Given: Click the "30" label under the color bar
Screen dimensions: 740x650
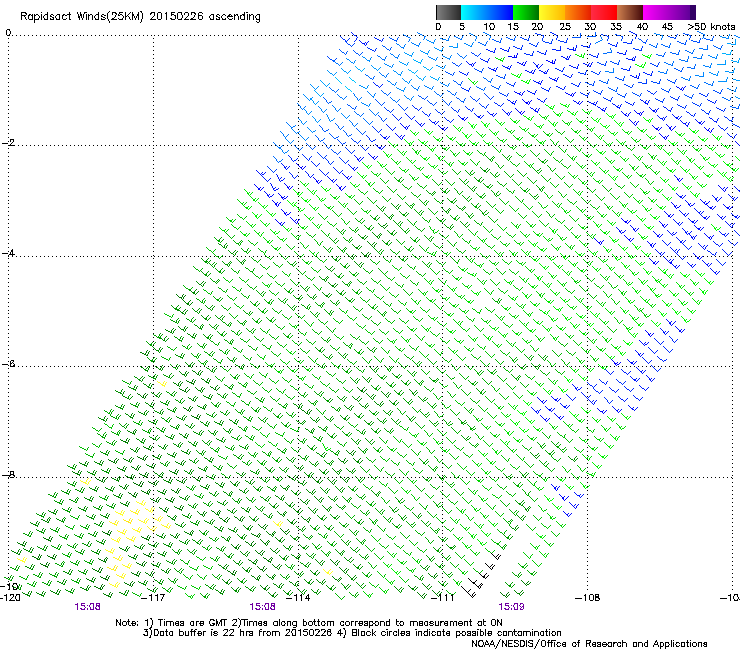Looking at the screenshot, I should click(590, 27).
